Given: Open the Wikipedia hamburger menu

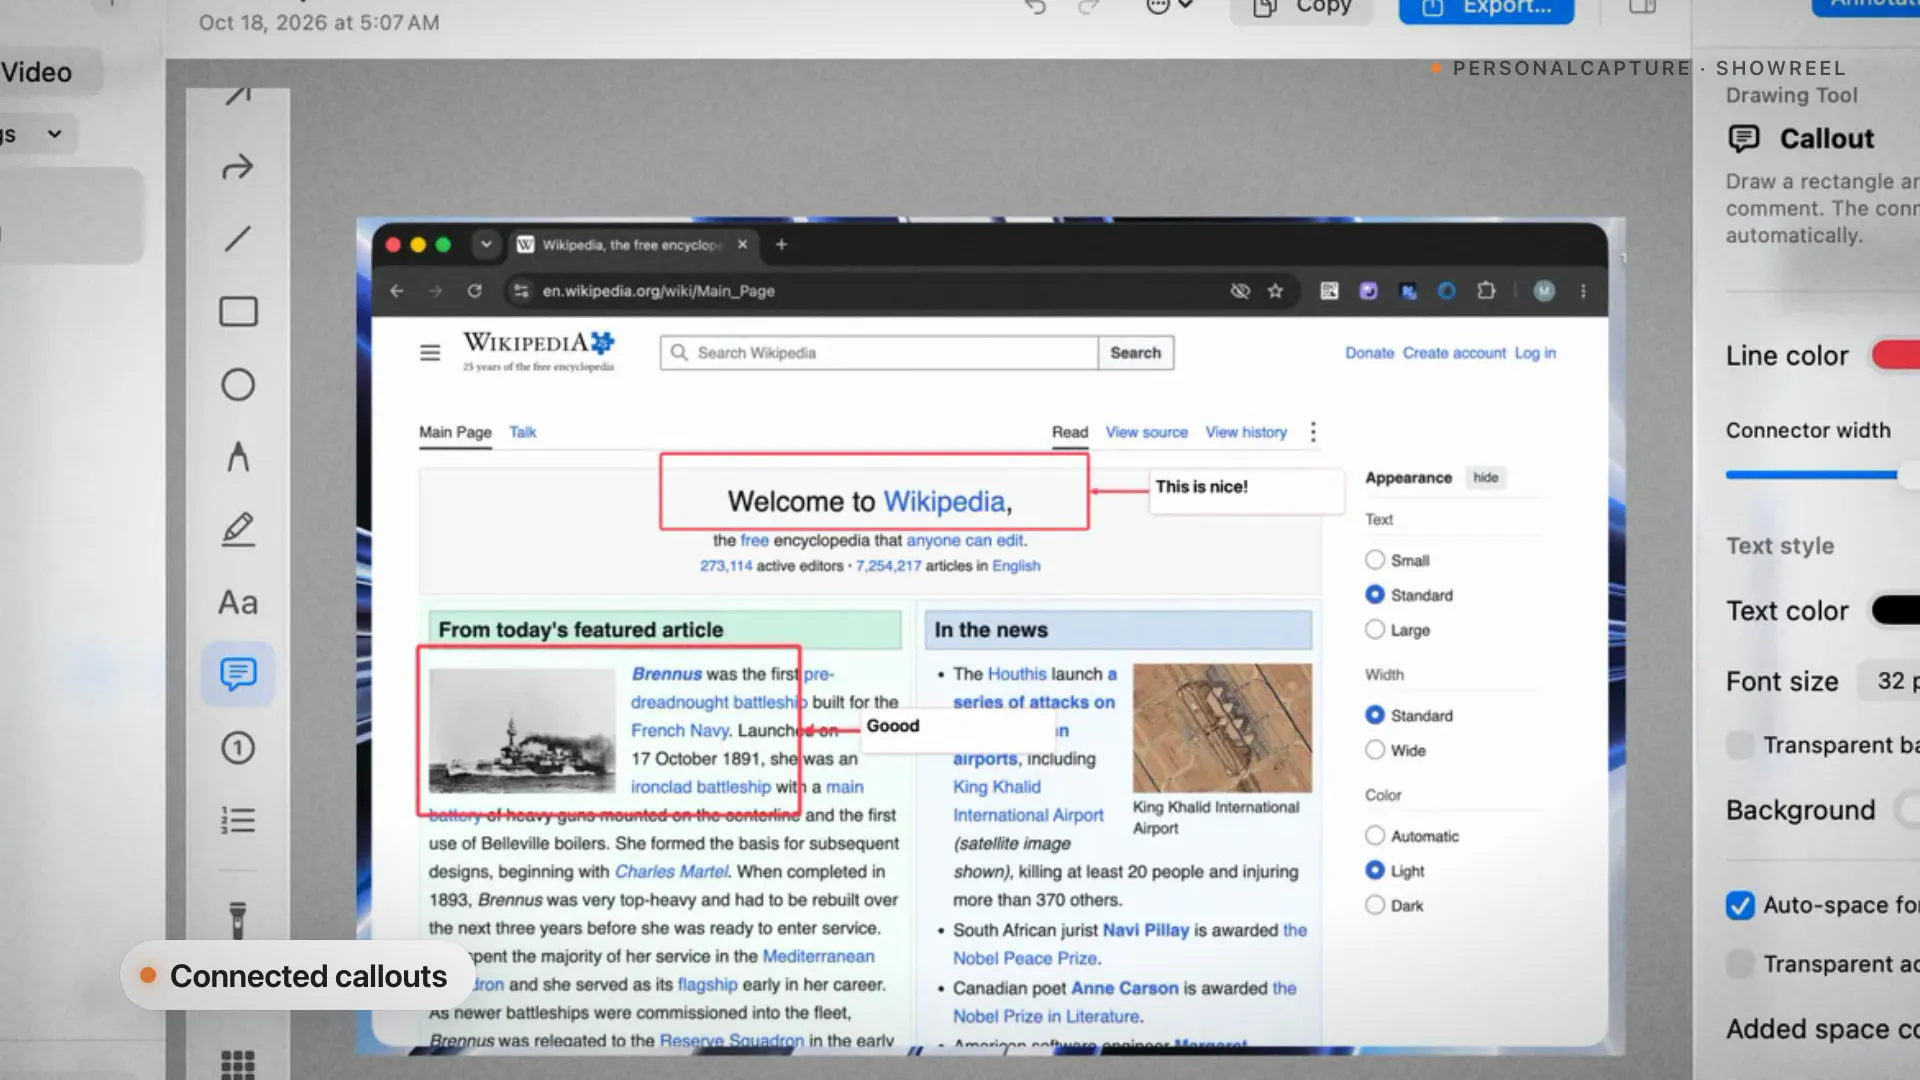Looking at the screenshot, I should [430, 353].
